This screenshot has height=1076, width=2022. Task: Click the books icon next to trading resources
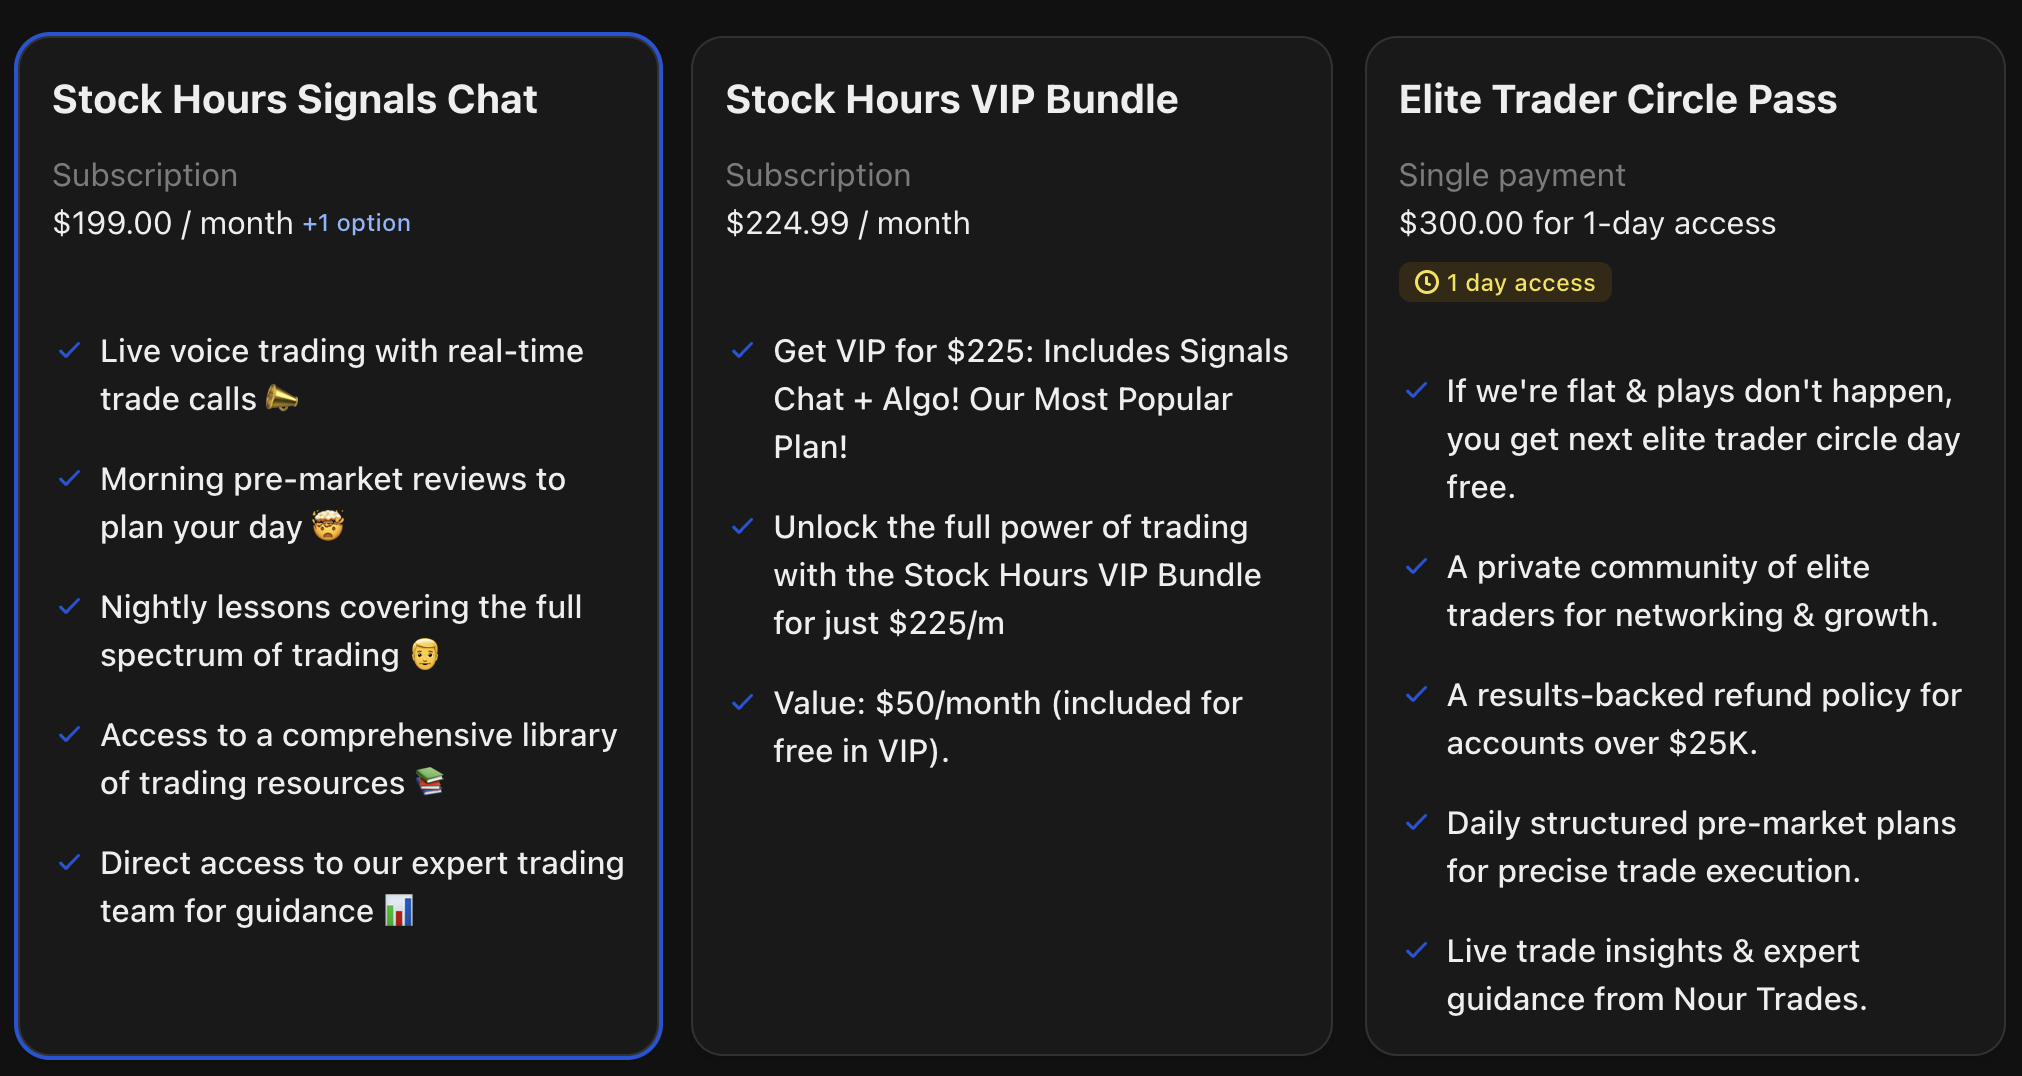click(430, 783)
